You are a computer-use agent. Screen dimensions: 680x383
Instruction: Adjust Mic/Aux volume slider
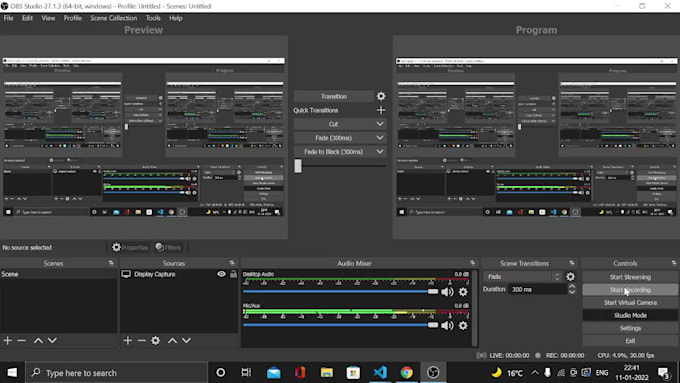point(341,325)
